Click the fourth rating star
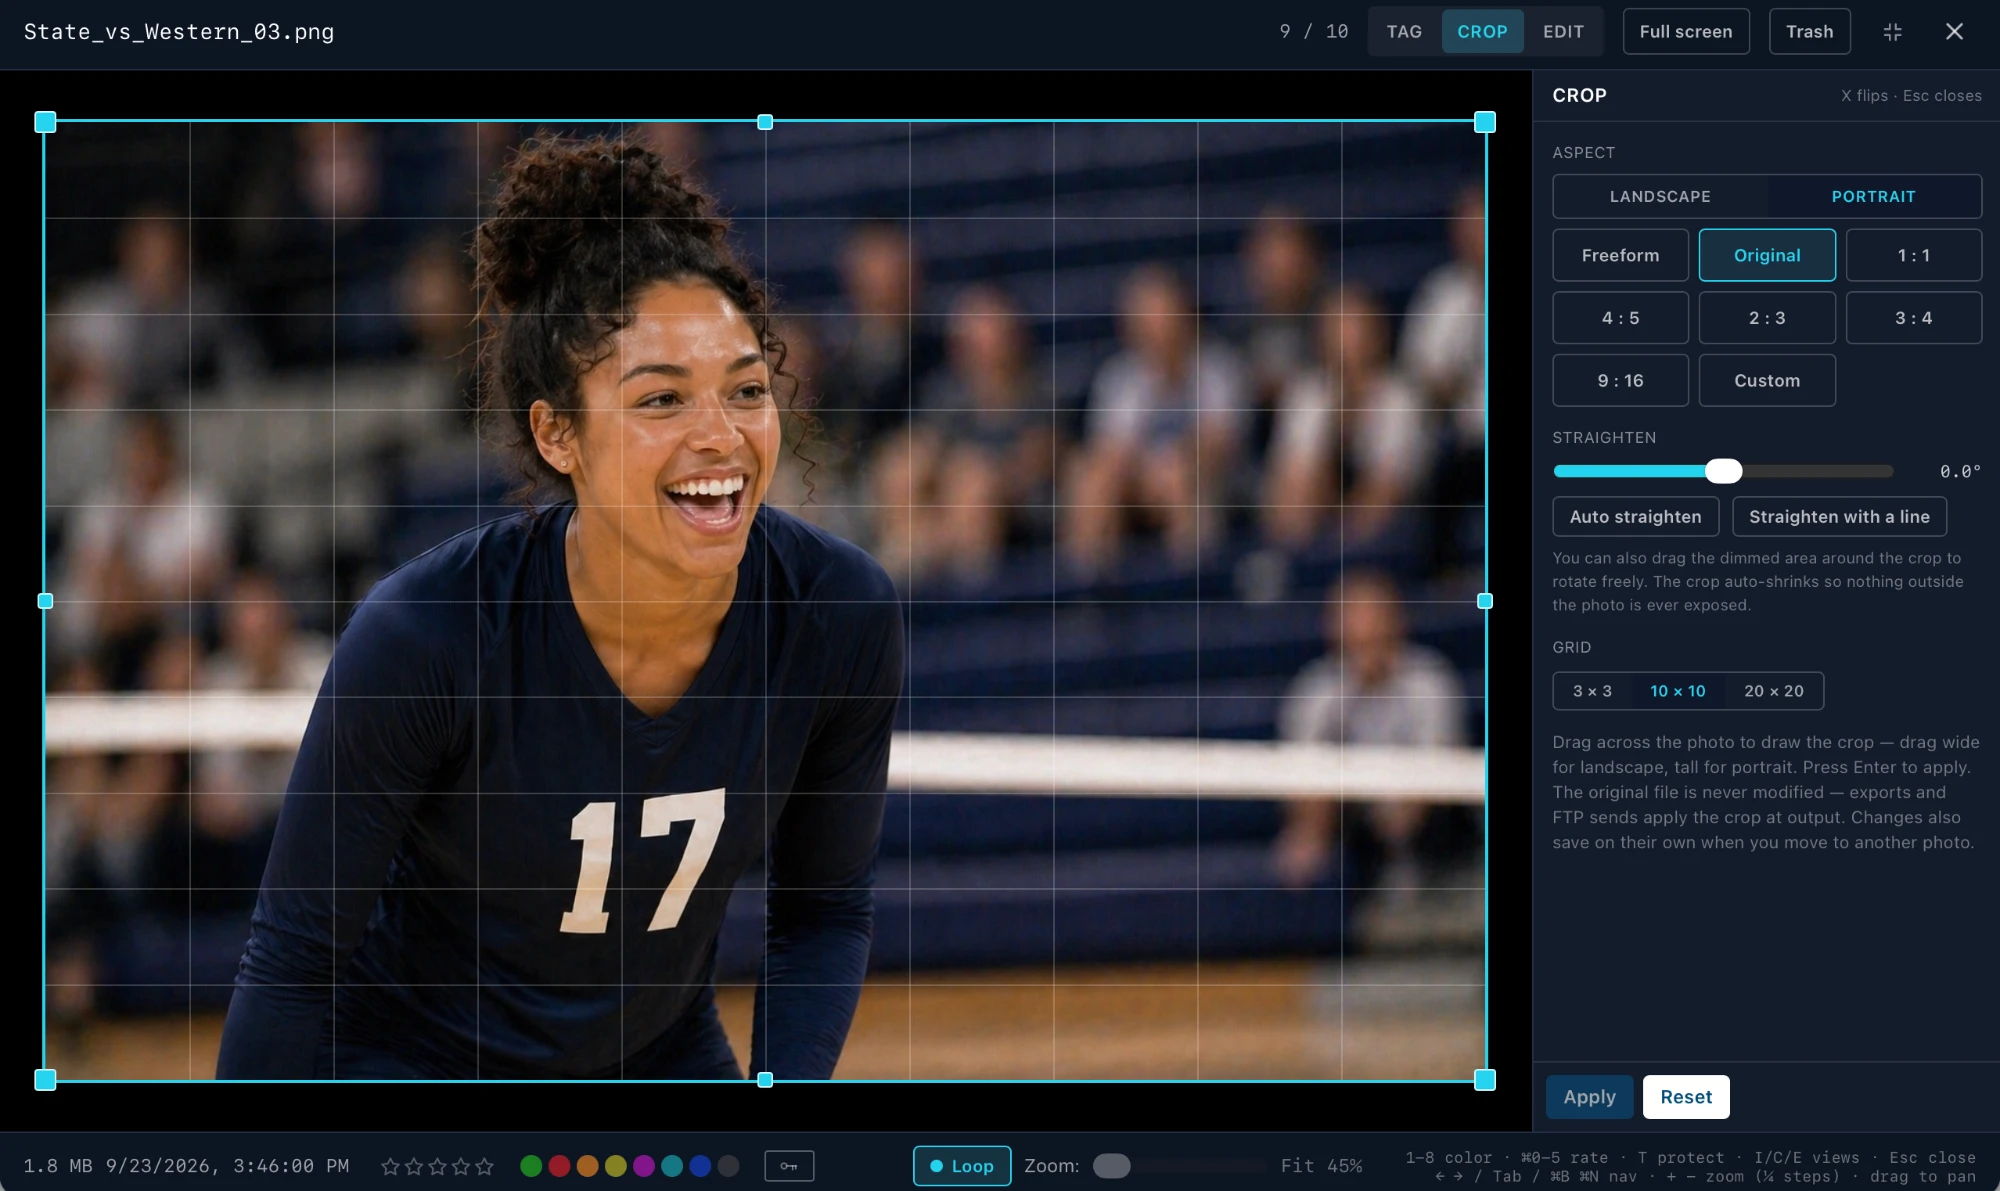 pos(461,1166)
